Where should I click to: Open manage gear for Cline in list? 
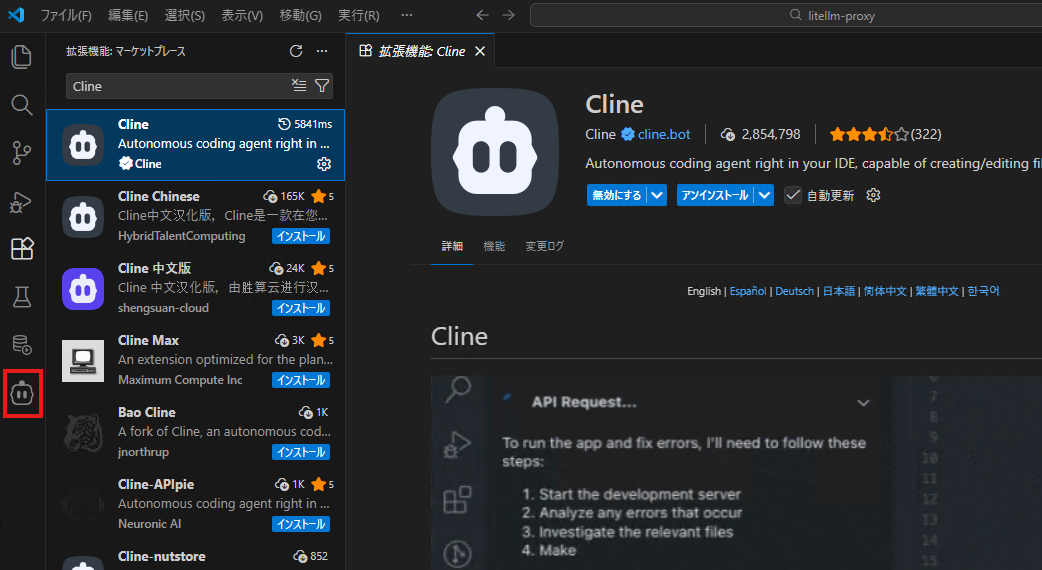[x=324, y=164]
